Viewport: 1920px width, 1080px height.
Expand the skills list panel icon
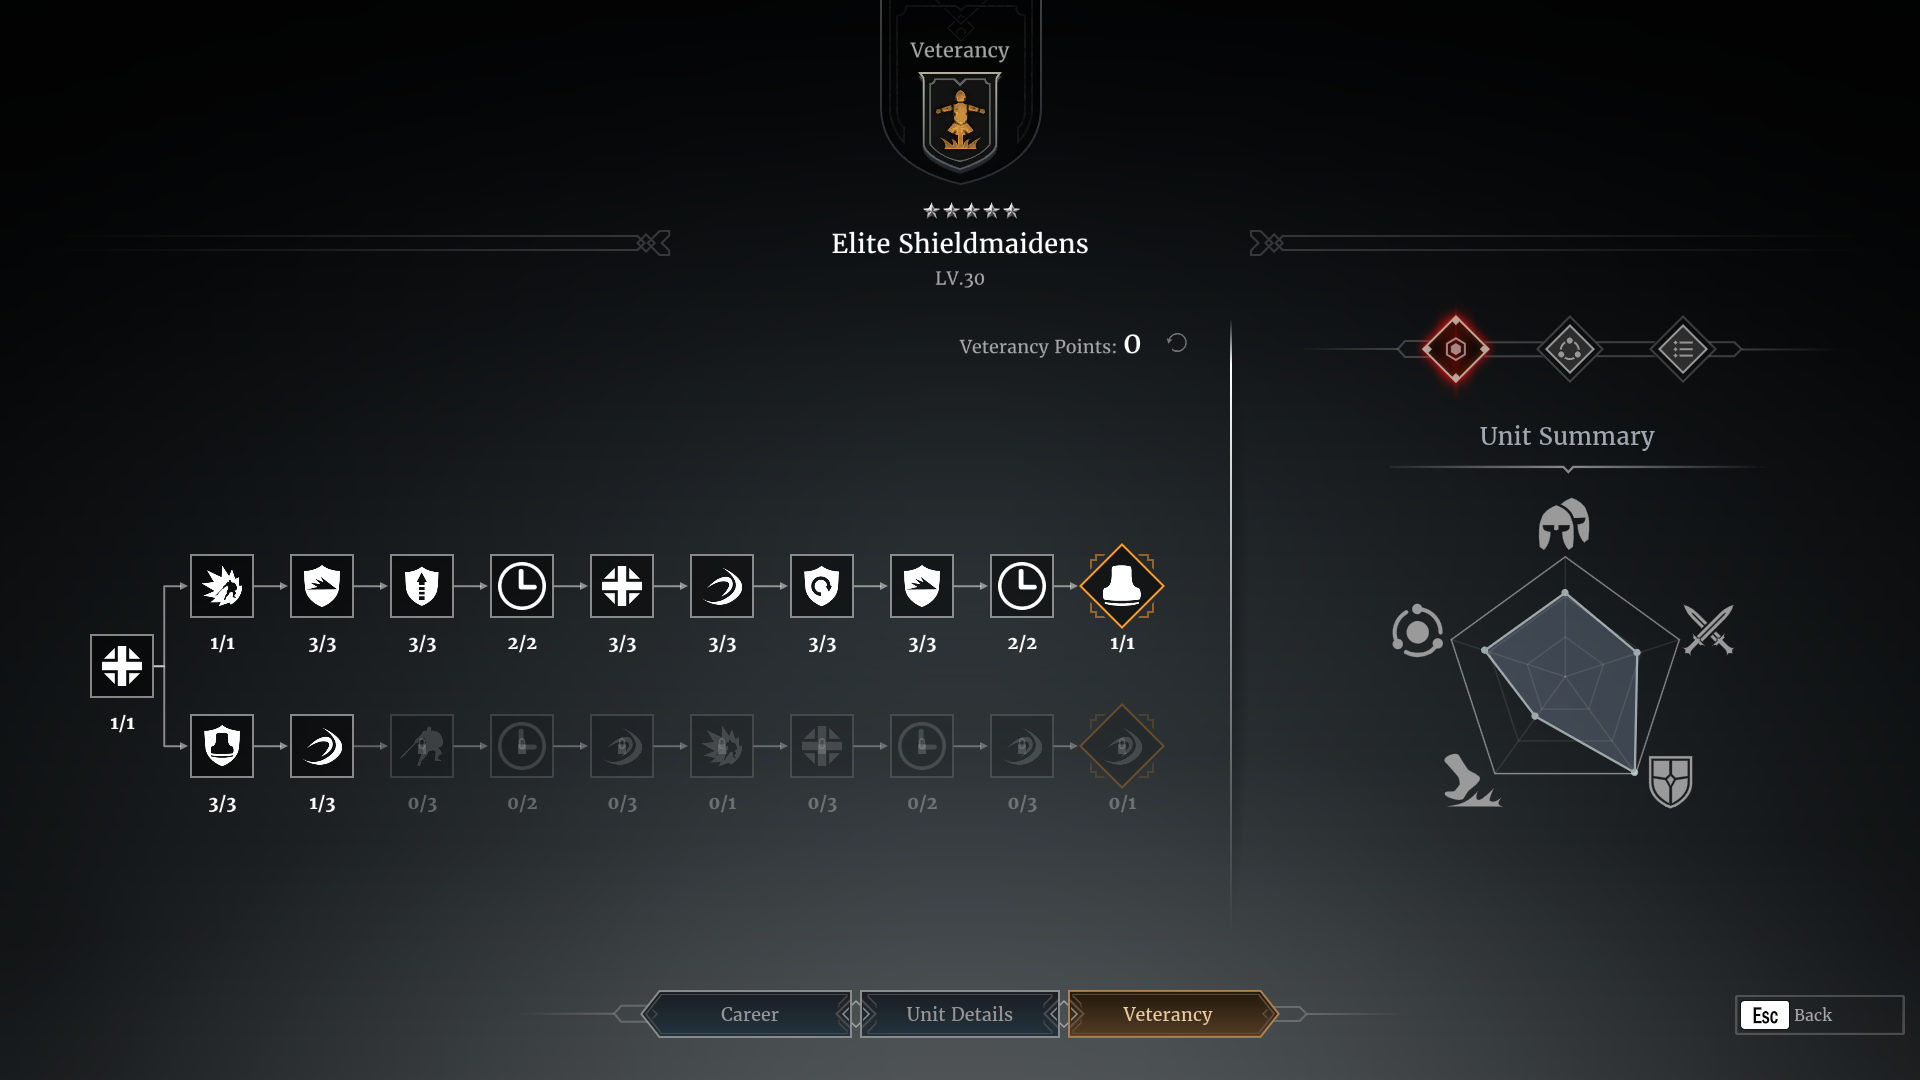(x=1681, y=348)
